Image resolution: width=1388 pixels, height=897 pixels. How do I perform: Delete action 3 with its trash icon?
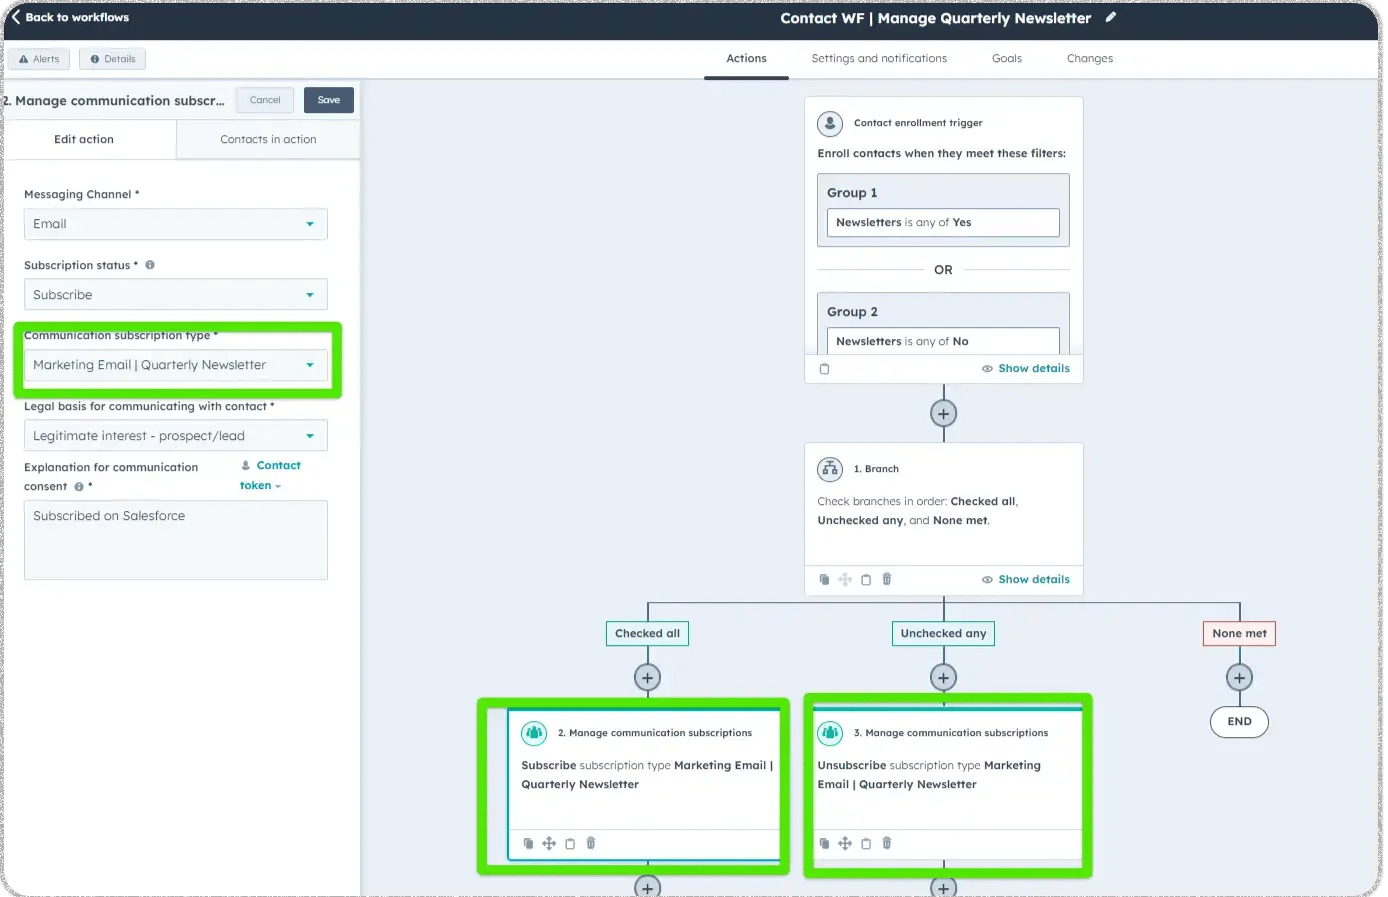pyautogui.click(x=887, y=843)
